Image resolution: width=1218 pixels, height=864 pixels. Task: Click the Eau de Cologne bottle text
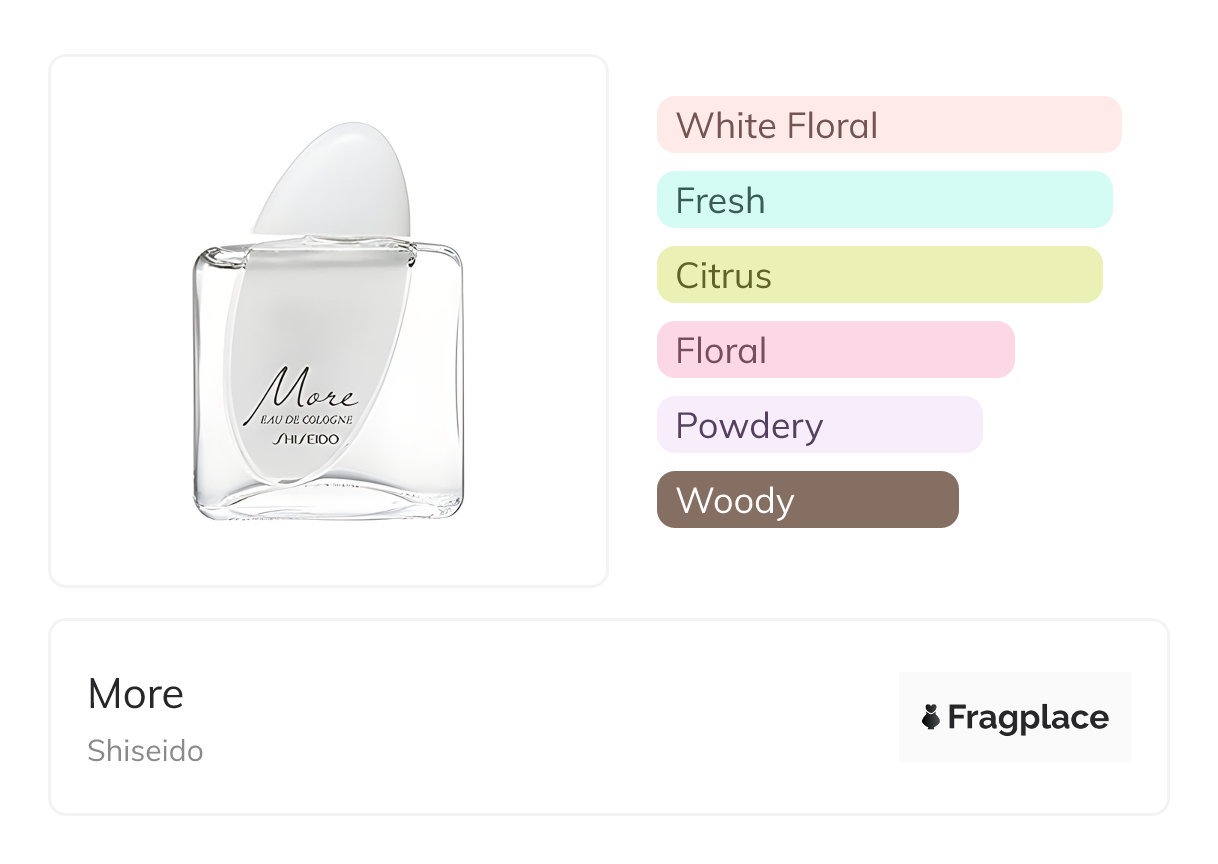pyautogui.click(x=306, y=420)
